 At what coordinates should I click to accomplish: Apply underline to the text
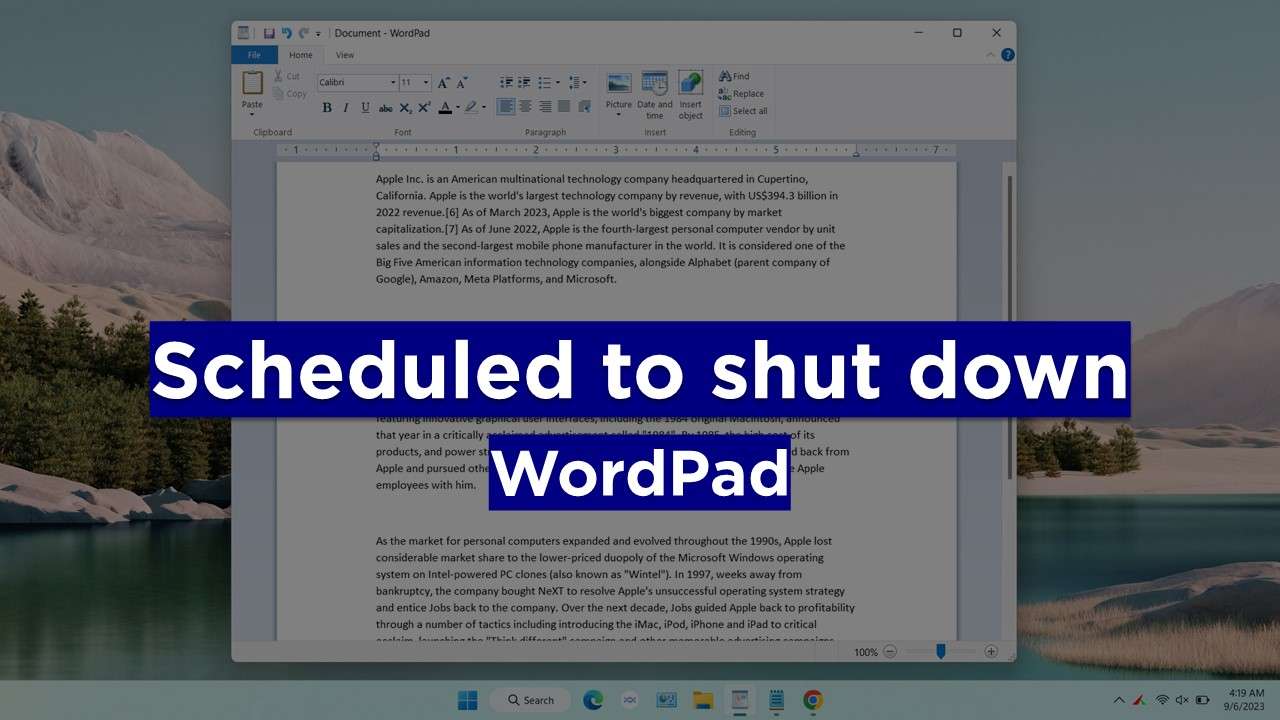tap(366, 107)
